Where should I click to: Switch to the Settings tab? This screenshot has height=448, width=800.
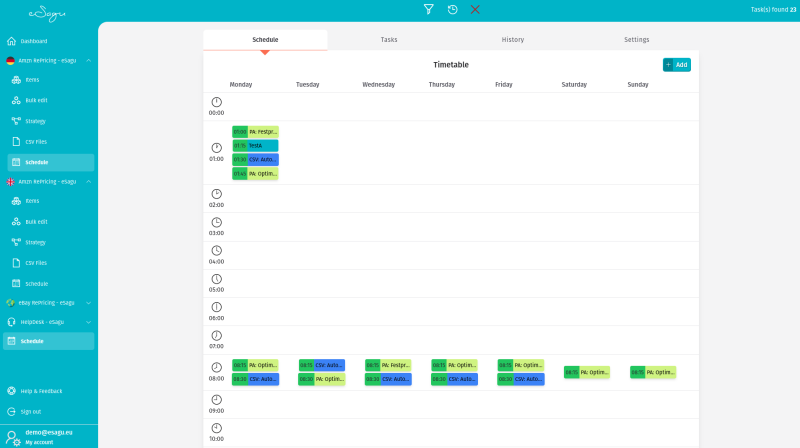pos(637,40)
